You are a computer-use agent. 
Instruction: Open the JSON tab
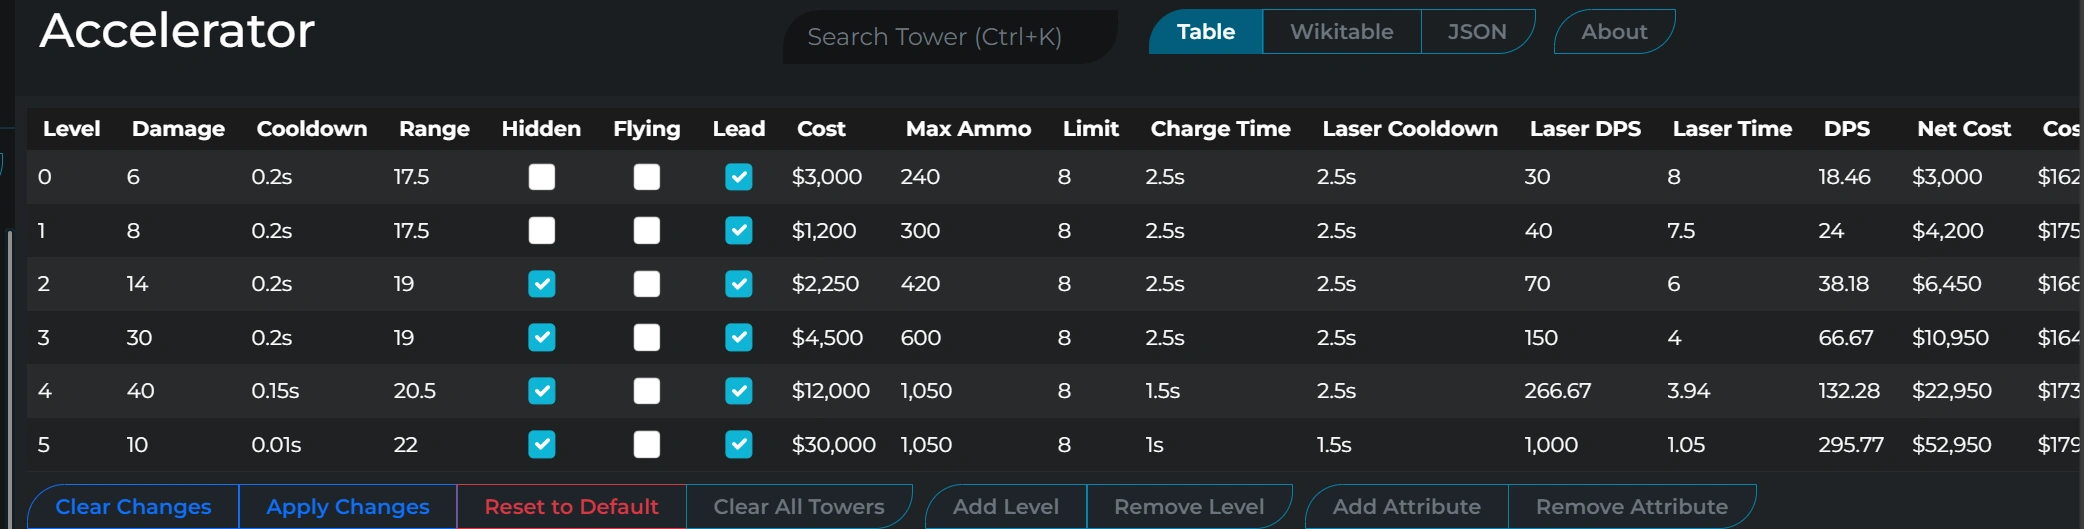click(x=1476, y=32)
